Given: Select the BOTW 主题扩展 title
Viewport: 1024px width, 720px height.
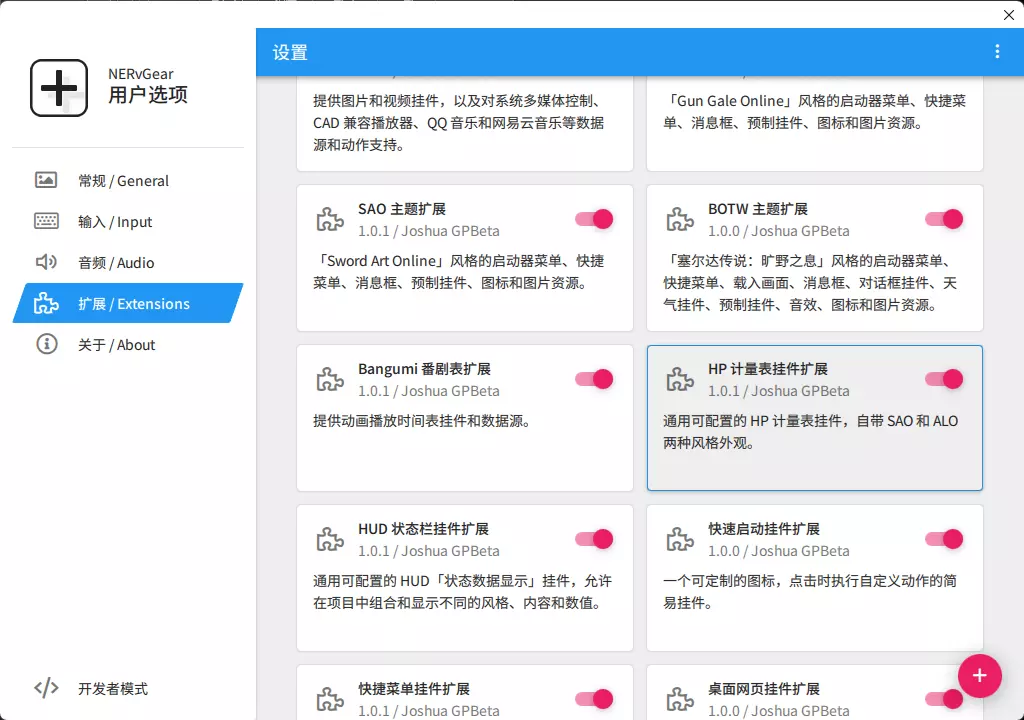Looking at the screenshot, I should coord(758,209).
